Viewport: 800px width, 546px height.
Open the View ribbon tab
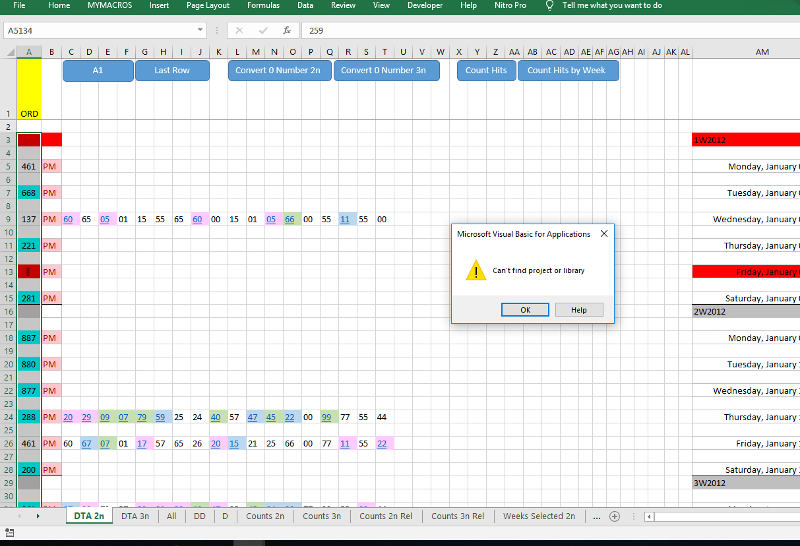pos(381,5)
